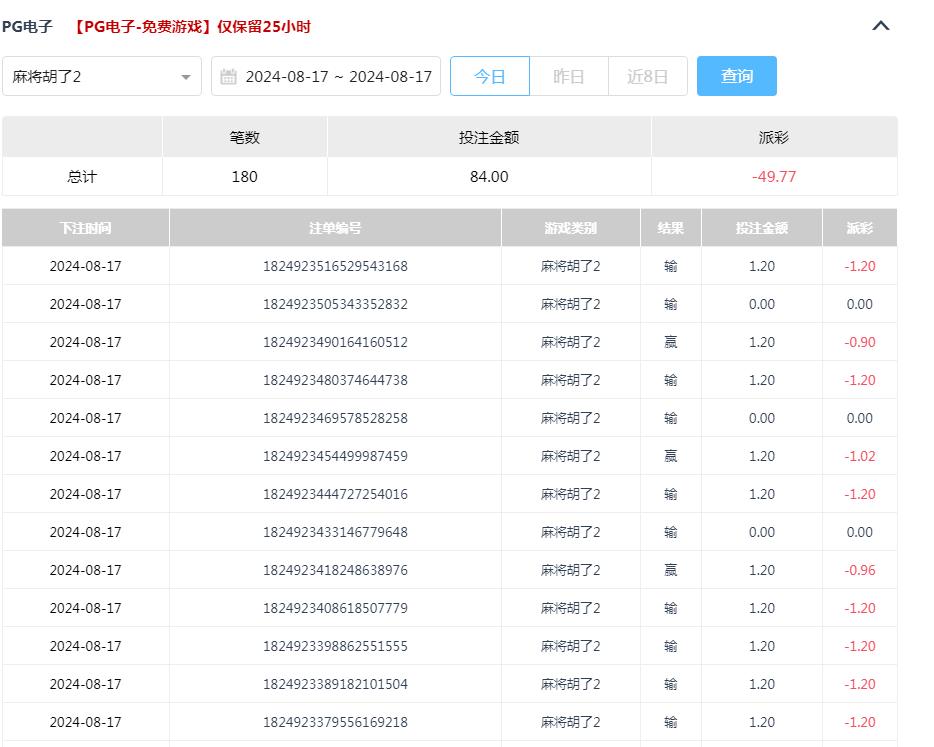
Task: Open the 麻将胡了2 game dropdown arrow
Action: pyautogui.click(x=186, y=76)
